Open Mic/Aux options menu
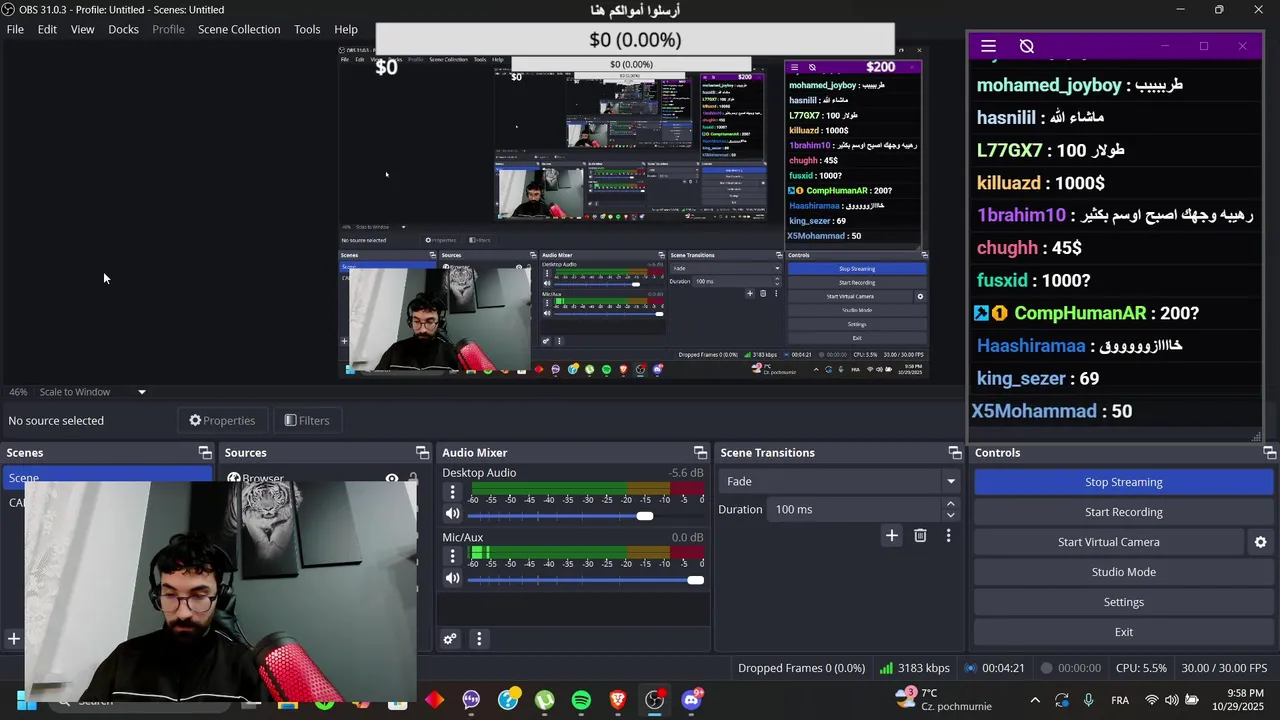 coord(452,556)
